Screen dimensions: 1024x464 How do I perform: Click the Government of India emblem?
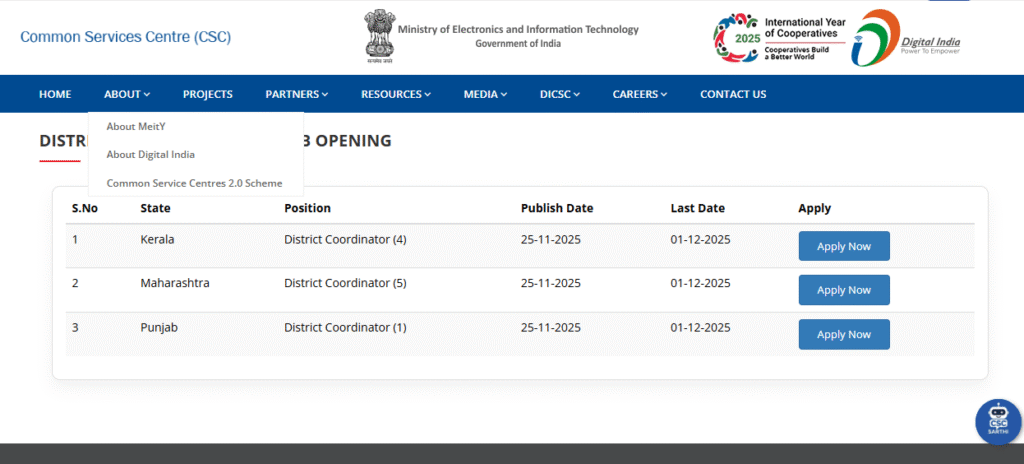(x=379, y=36)
